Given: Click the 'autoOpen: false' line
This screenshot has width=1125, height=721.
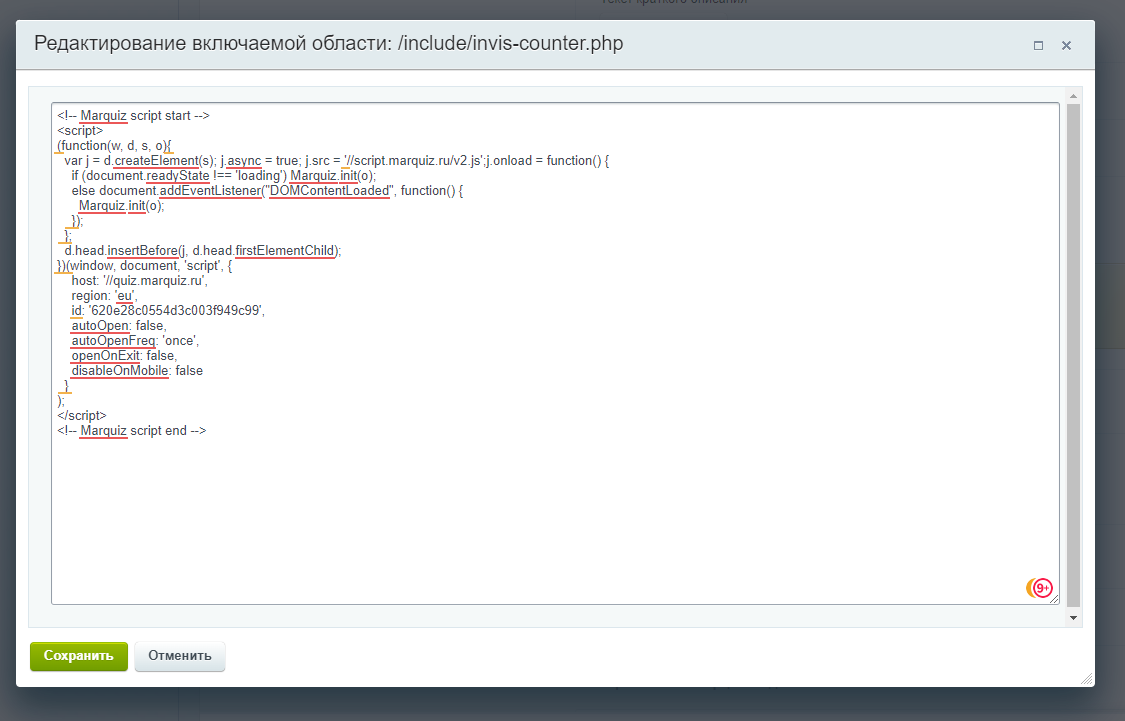Looking at the screenshot, I should [x=118, y=326].
